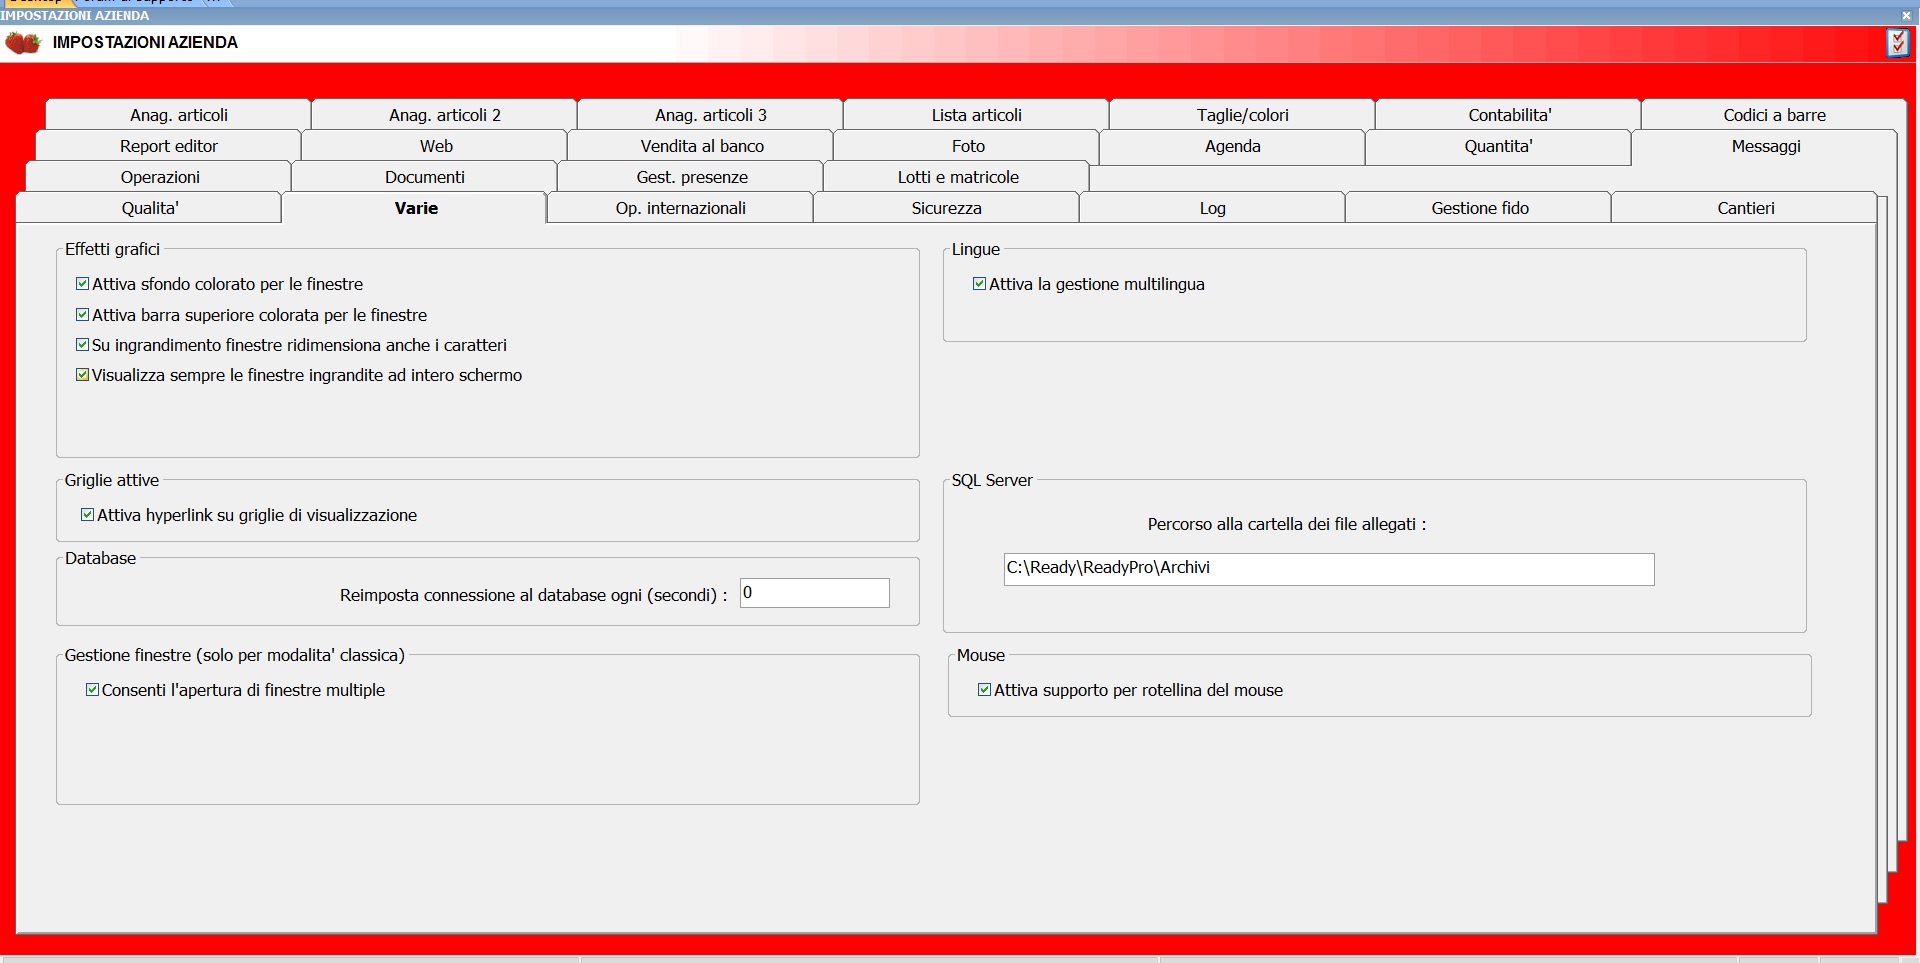Select the Anag. articoli 3 tab

click(711, 115)
